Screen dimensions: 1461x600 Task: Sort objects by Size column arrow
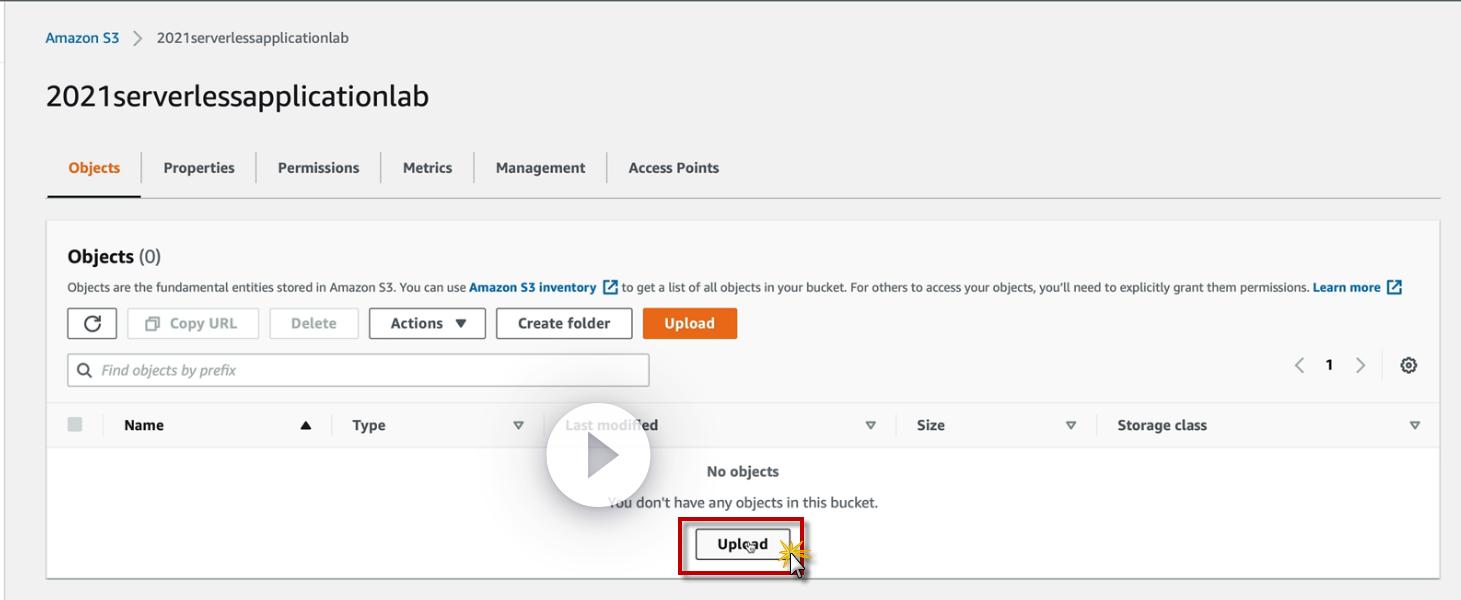[1071, 425]
